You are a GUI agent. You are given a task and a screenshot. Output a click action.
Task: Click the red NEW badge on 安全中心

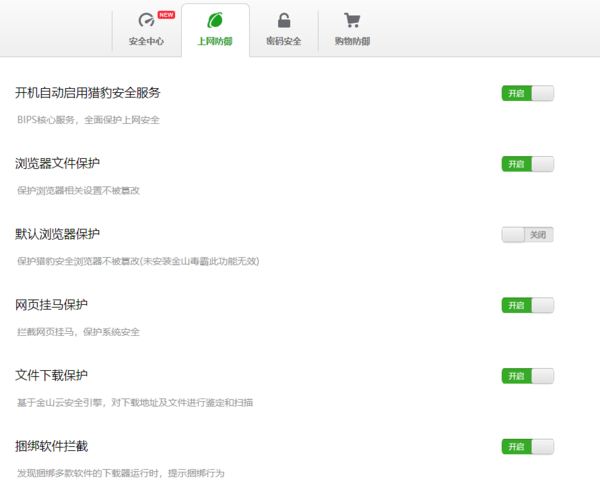(x=166, y=15)
